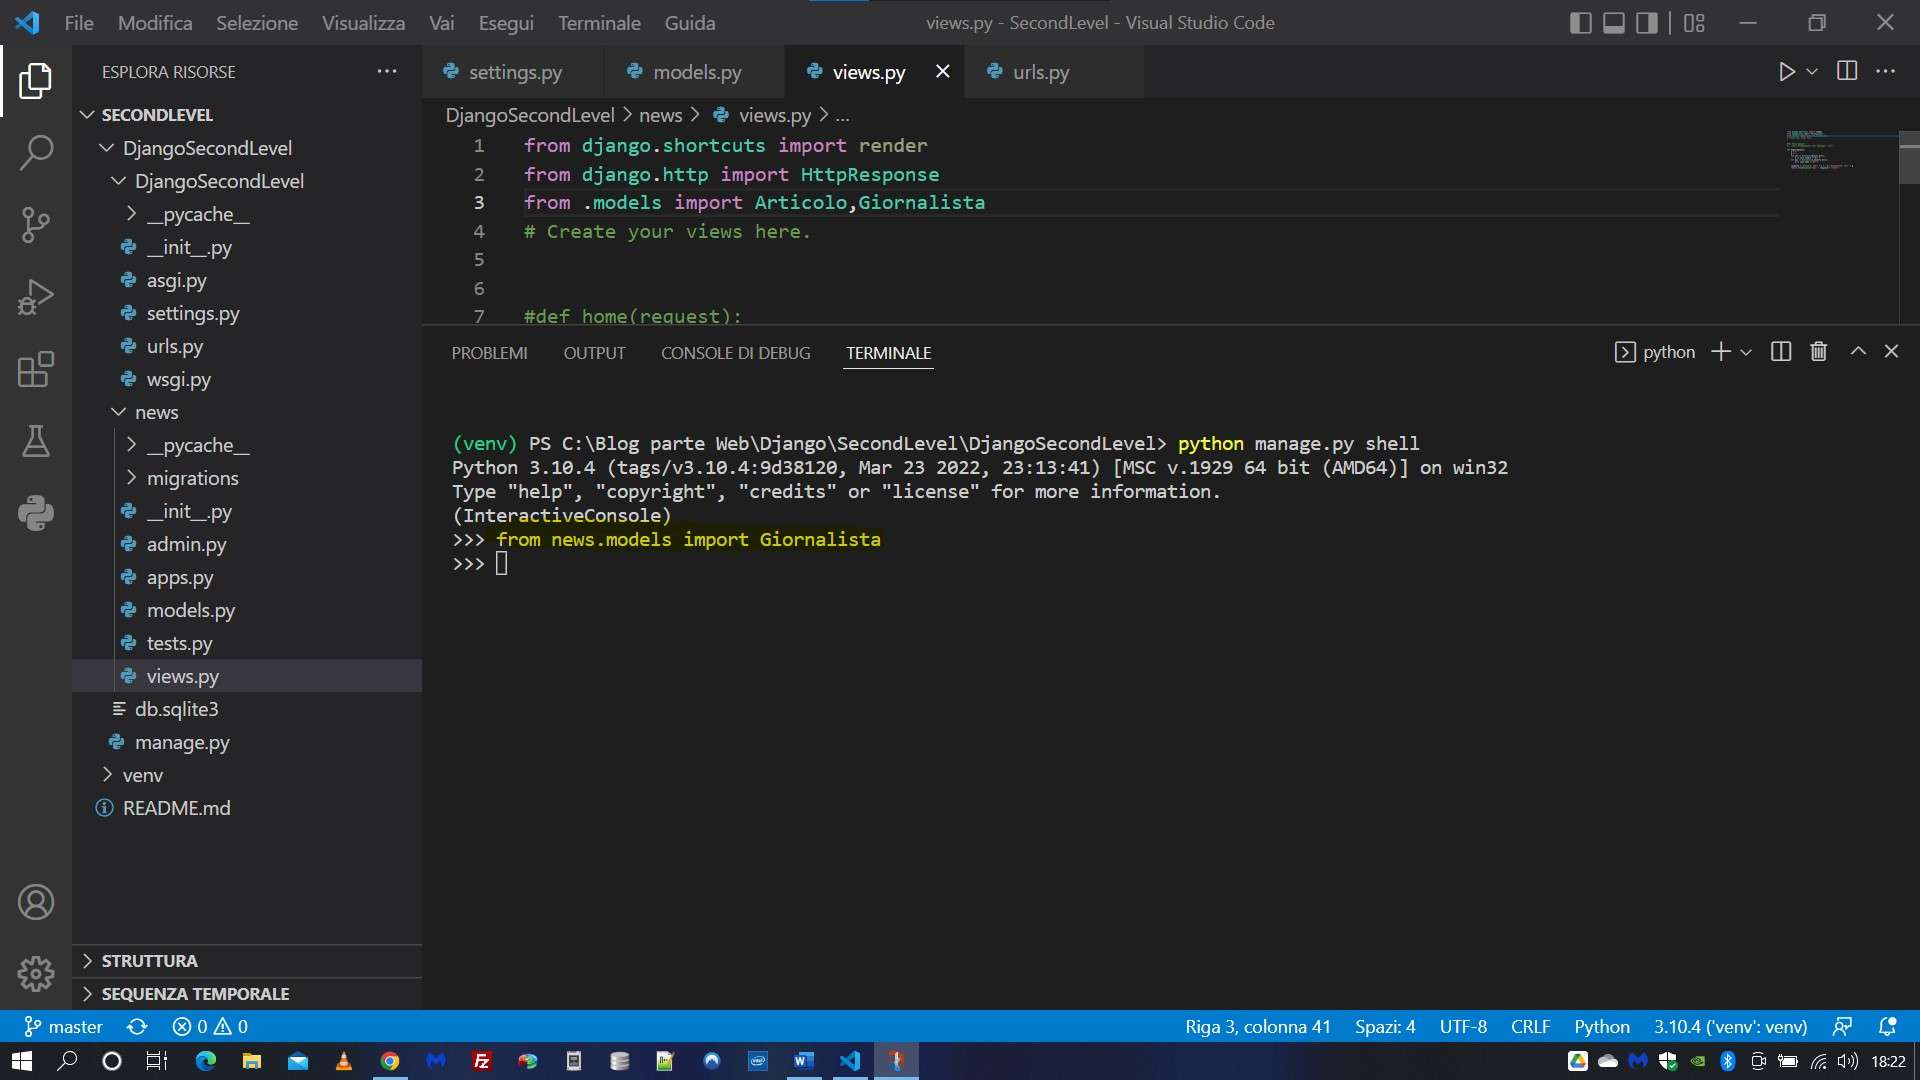Image resolution: width=1920 pixels, height=1080 pixels.
Task: Open the Modifica menu
Action: 155,22
